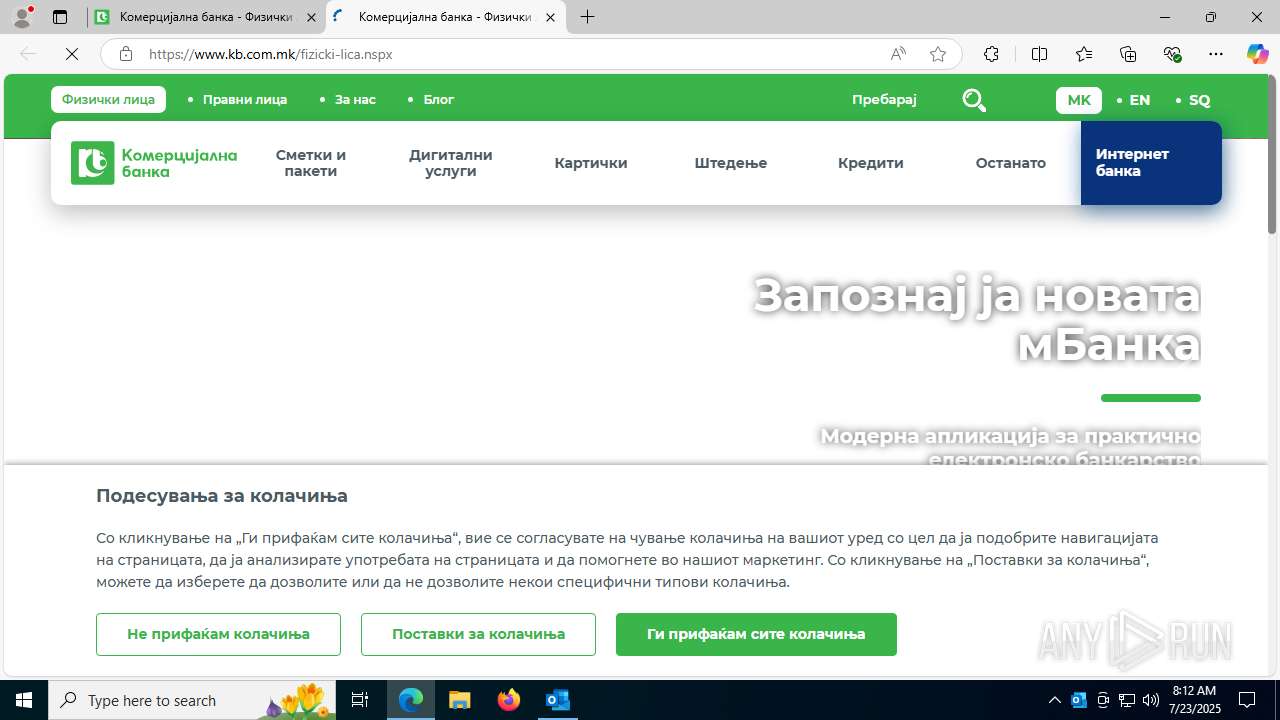Click the Запознај ја новата мБанка headline

(x=976, y=319)
